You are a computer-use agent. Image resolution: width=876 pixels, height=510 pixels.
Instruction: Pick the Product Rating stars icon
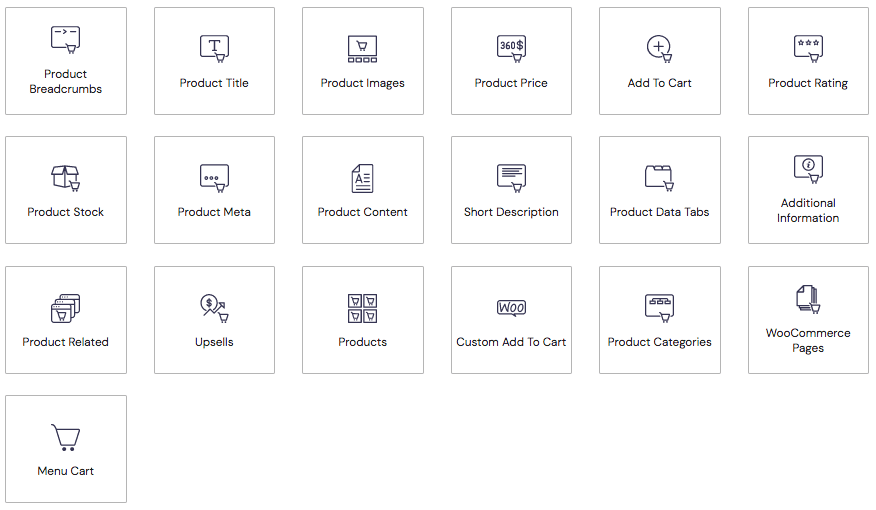[808, 48]
